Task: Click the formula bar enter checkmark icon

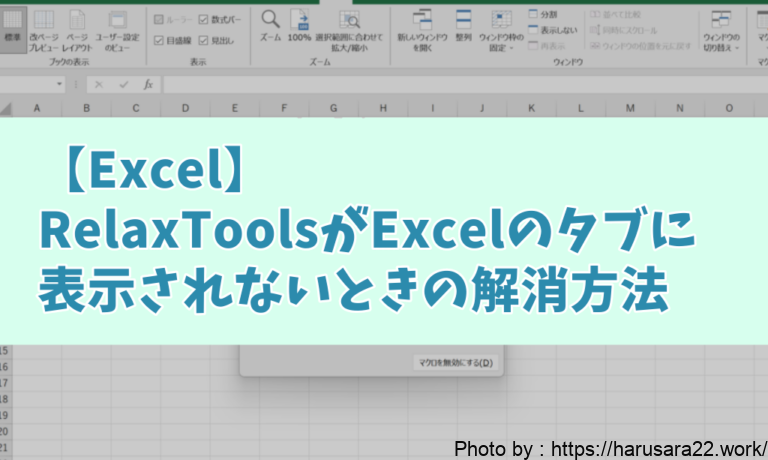Action: [123, 85]
